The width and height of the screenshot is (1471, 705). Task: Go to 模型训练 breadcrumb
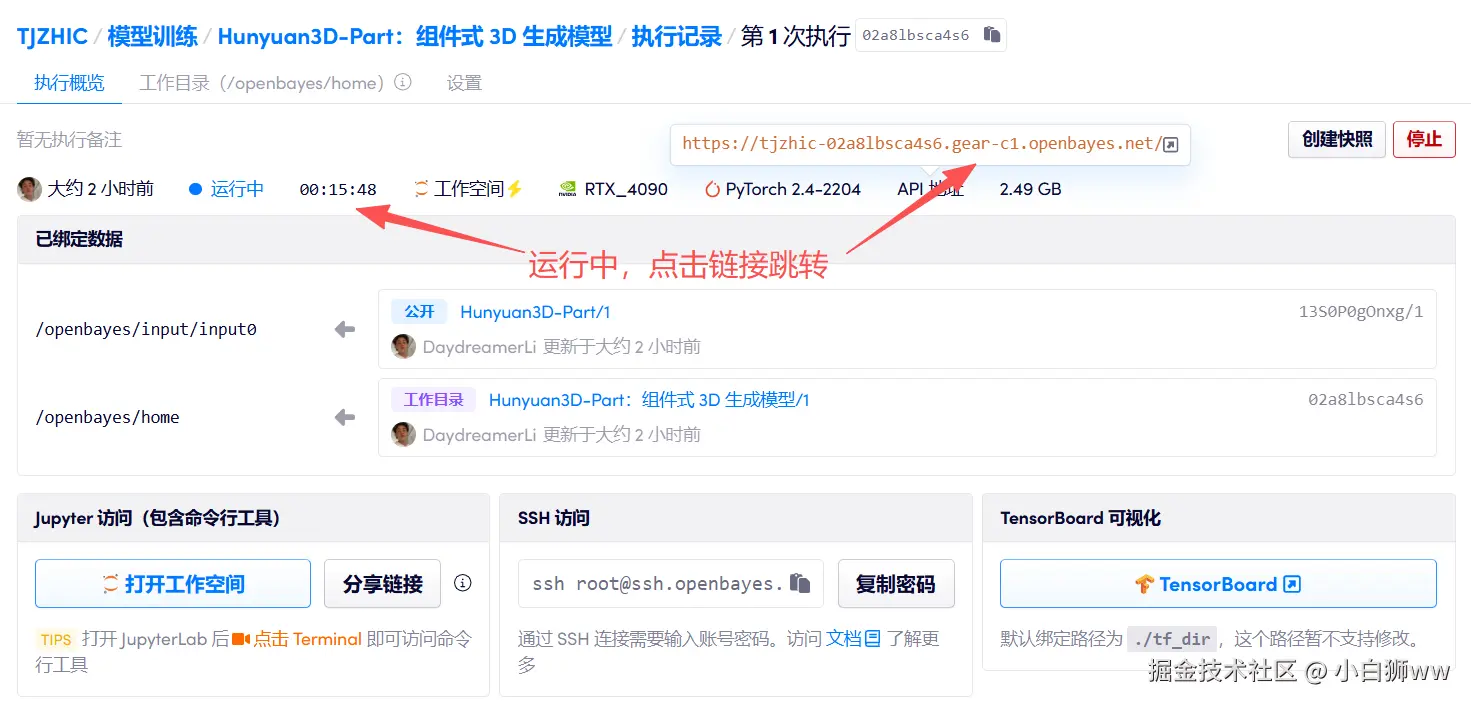click(x=152, y=37)
